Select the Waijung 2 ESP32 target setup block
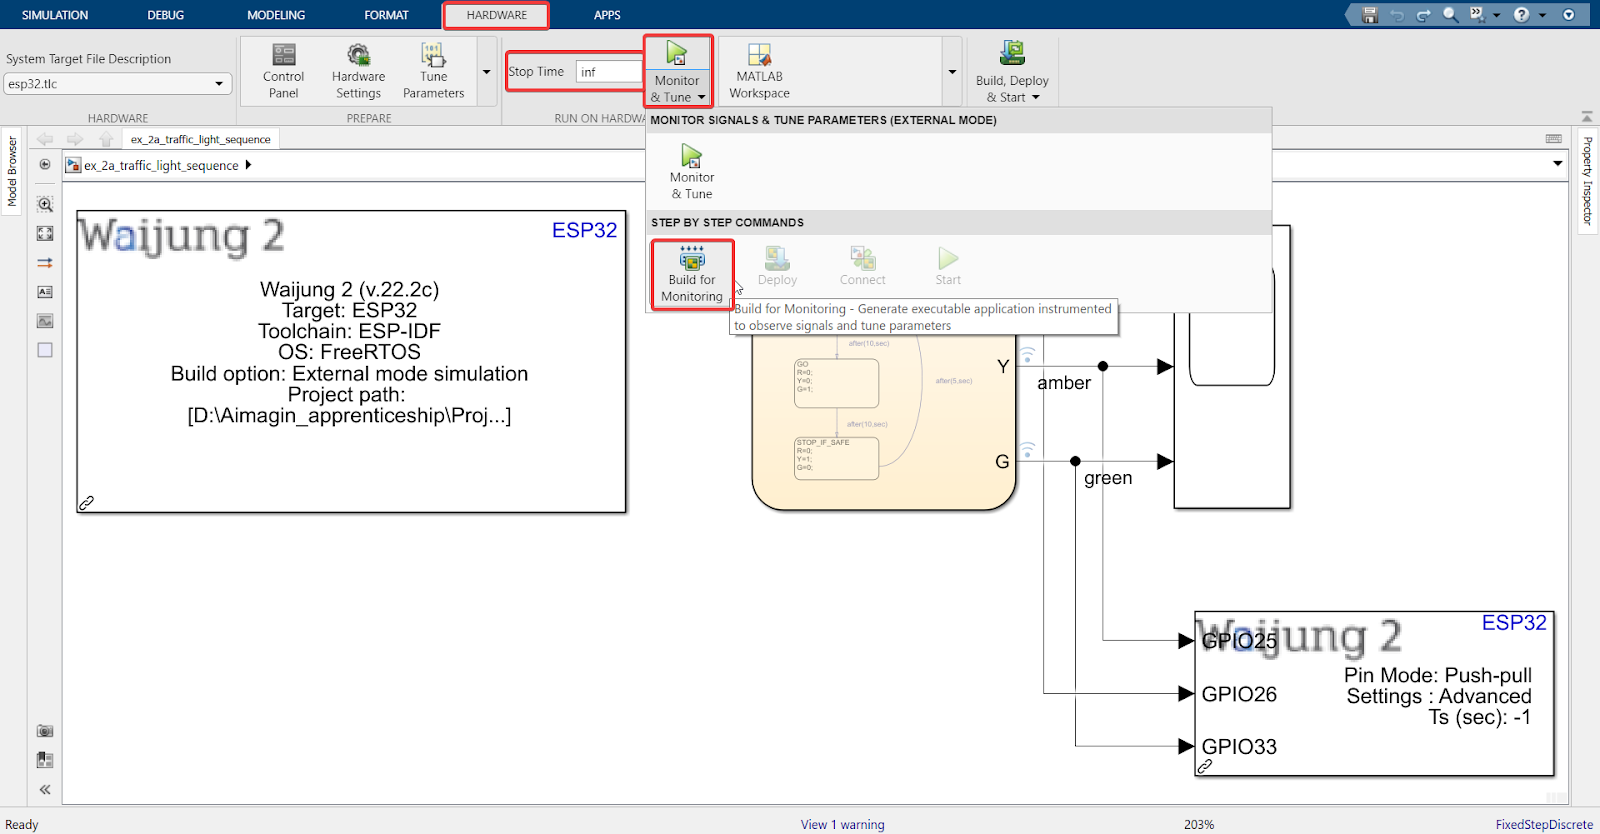The width and height of the screenshot is (1600, 834). tap(351, 362)
